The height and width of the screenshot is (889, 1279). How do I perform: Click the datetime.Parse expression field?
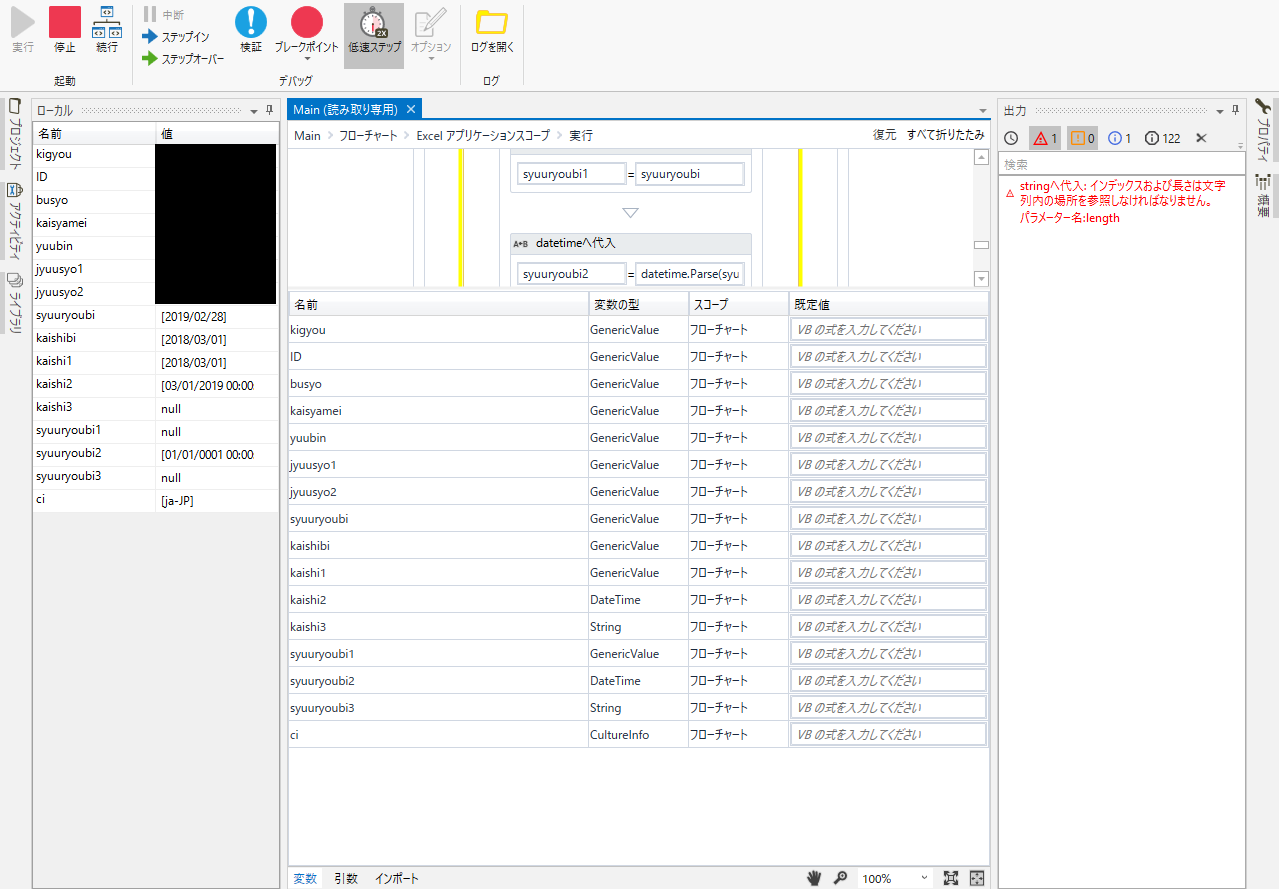pos(690,274)
